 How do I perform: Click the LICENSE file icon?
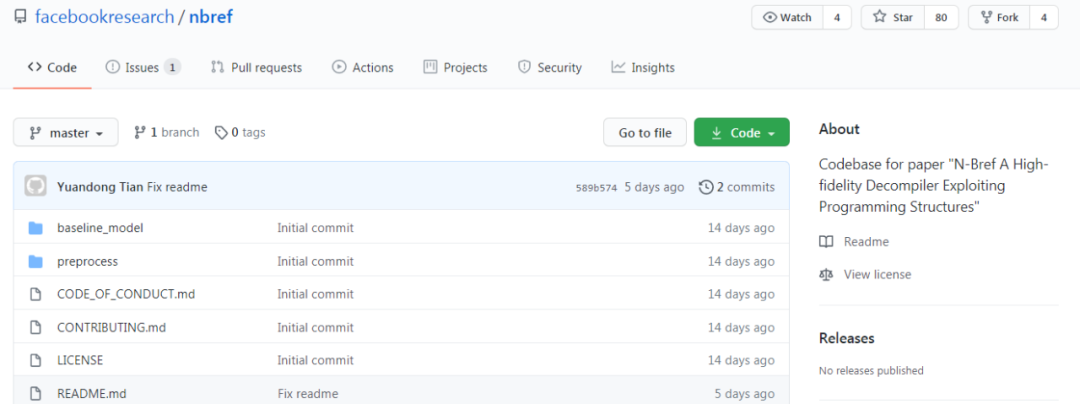point(36,360)
